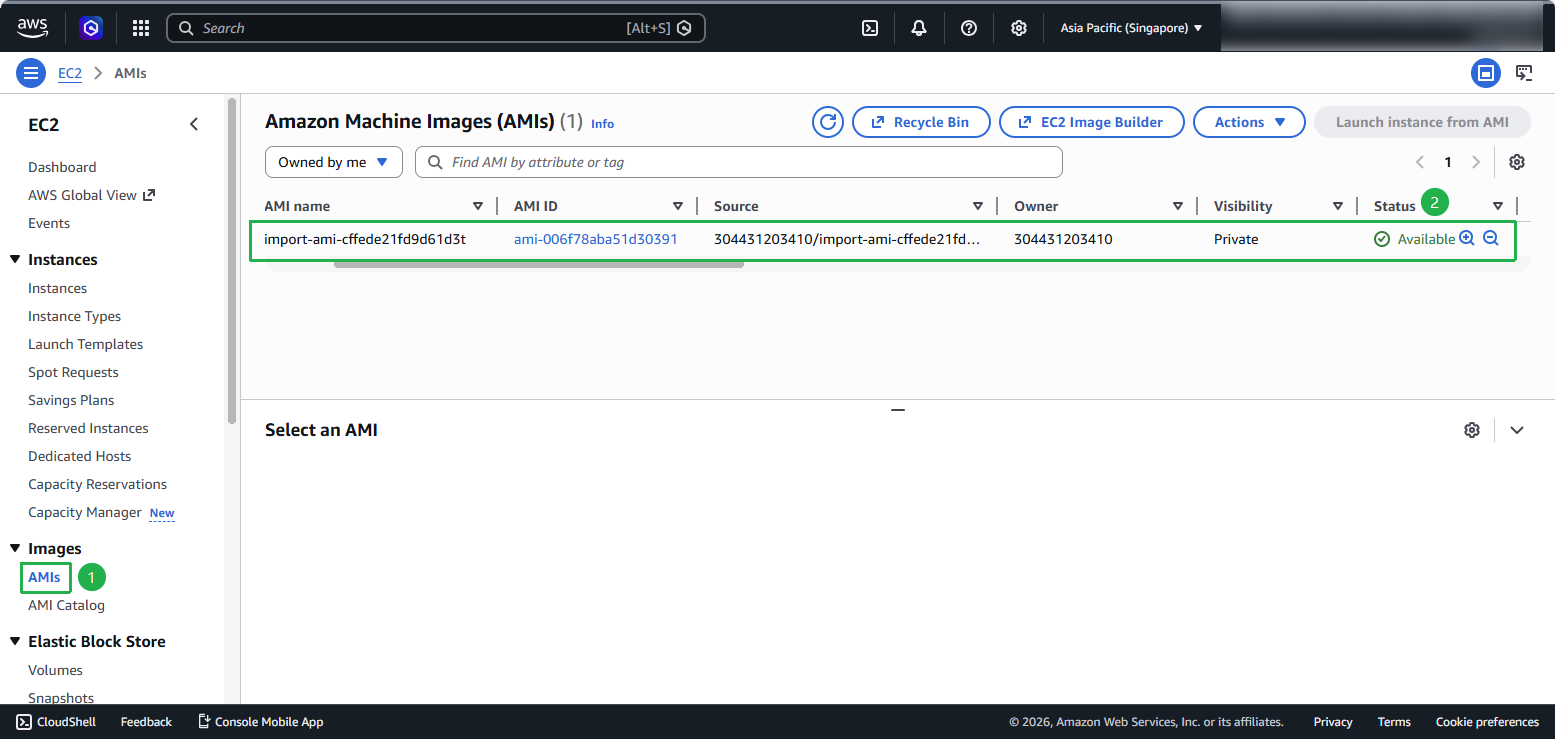This screenshot has width=1555, height=739.
Task: Click the EC2 breadcrumb link
Action: [70, 73]
